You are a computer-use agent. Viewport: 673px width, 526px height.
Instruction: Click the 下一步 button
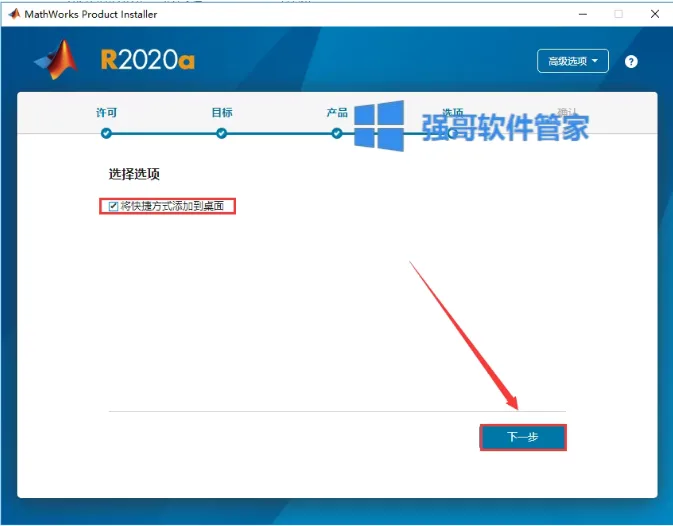click(523, 437)
